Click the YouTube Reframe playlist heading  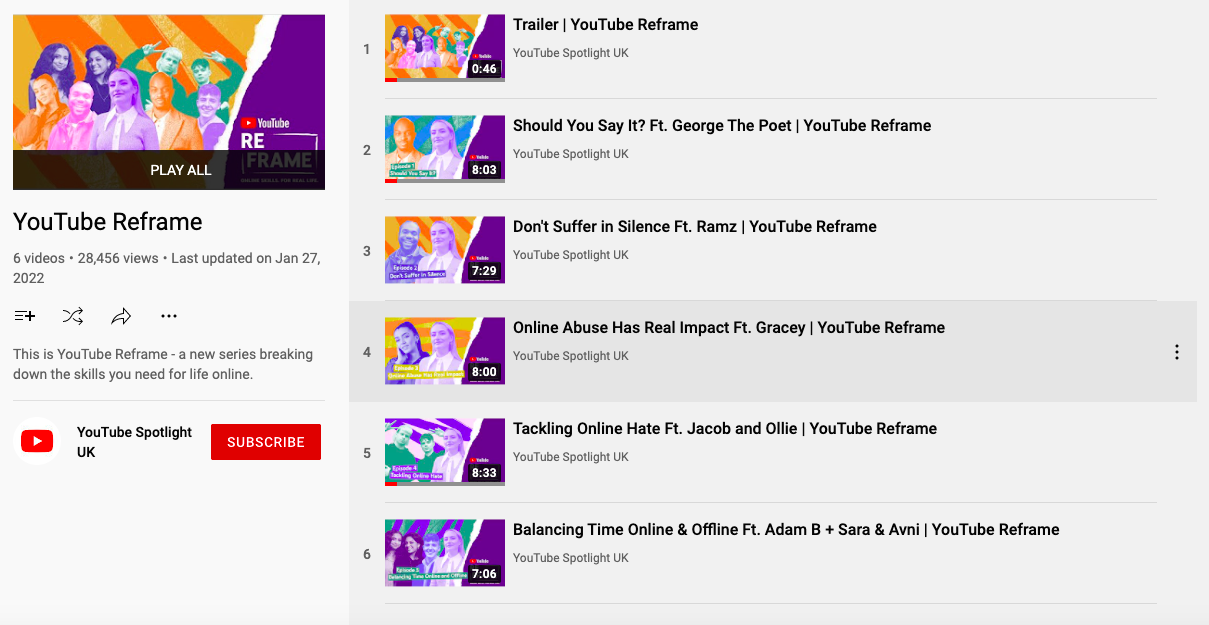[x=108, y=222]
